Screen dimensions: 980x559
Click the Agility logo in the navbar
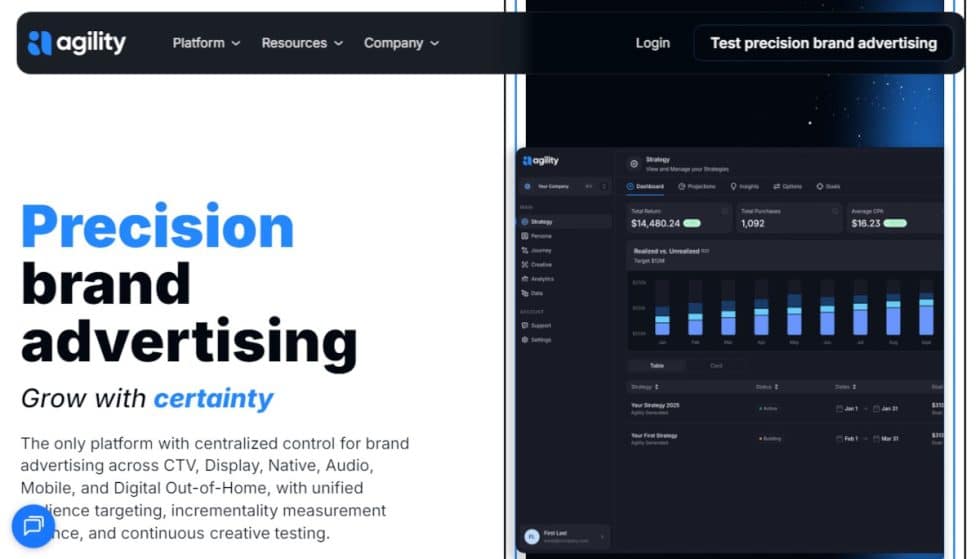[77, 43]
